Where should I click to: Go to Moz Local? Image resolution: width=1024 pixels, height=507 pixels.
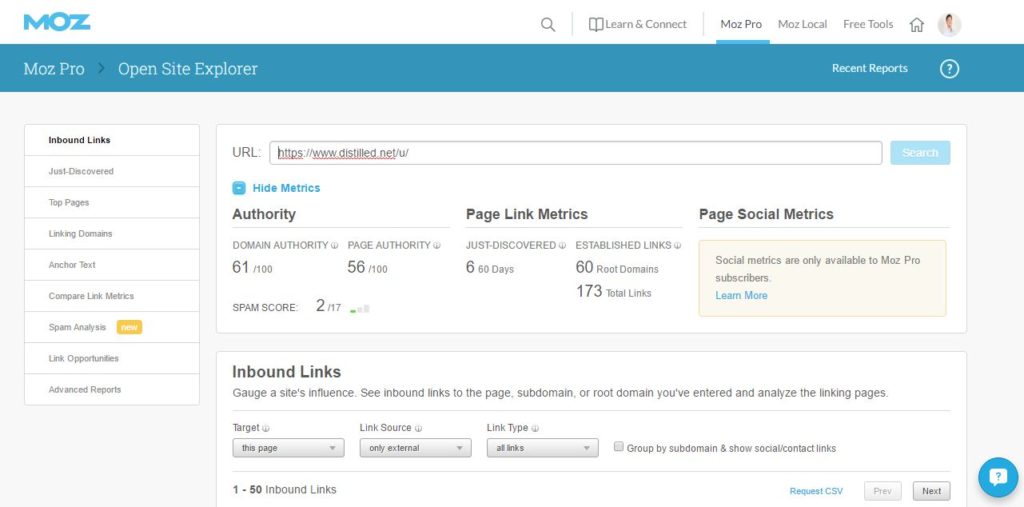[802, 25]
